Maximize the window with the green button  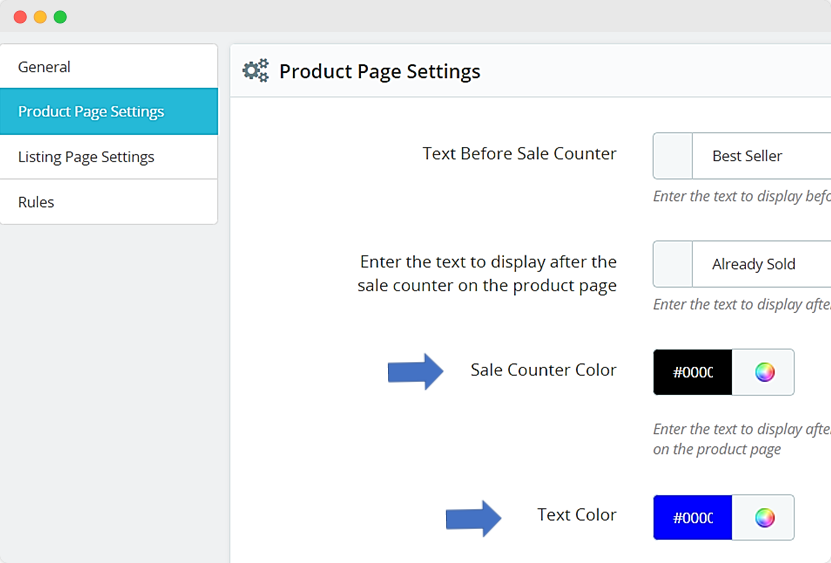click(60, 17)
